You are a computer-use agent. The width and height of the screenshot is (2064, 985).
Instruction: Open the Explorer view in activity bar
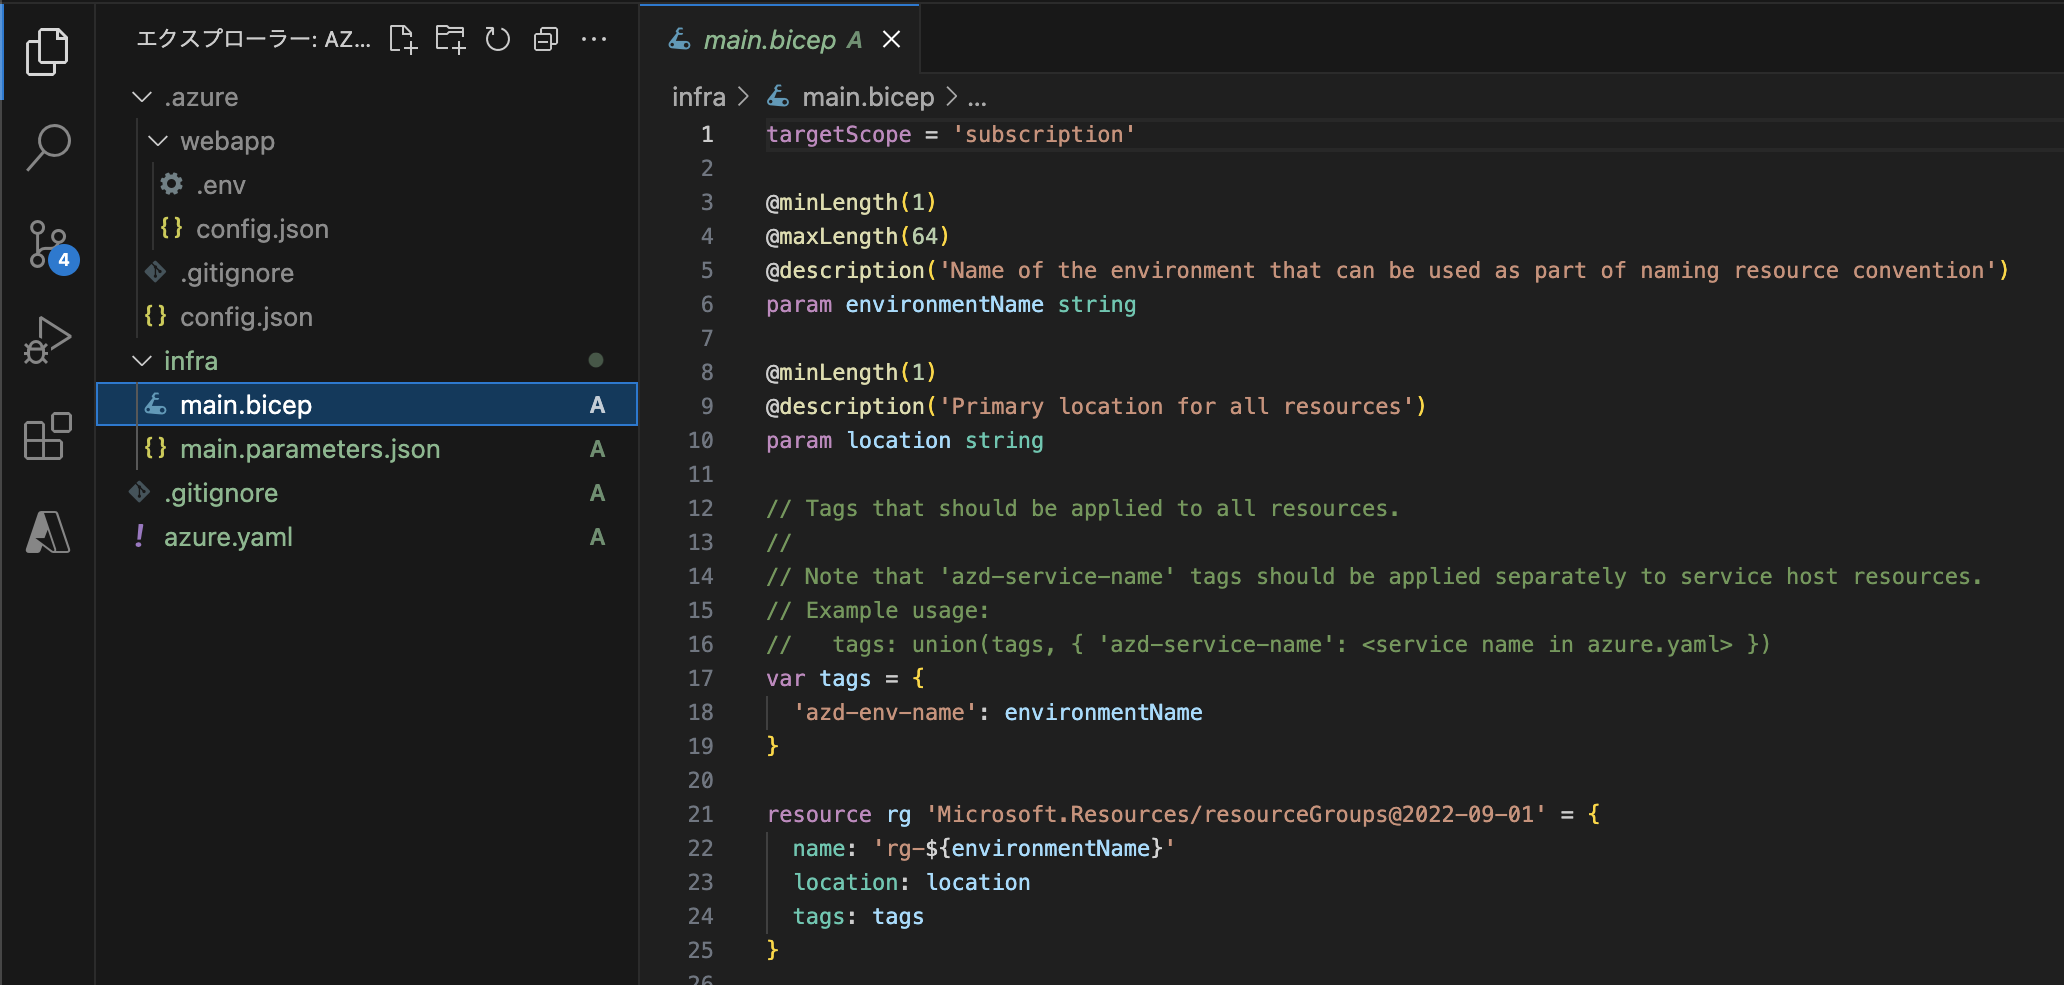pyautogui.click(x=47, y=51)
